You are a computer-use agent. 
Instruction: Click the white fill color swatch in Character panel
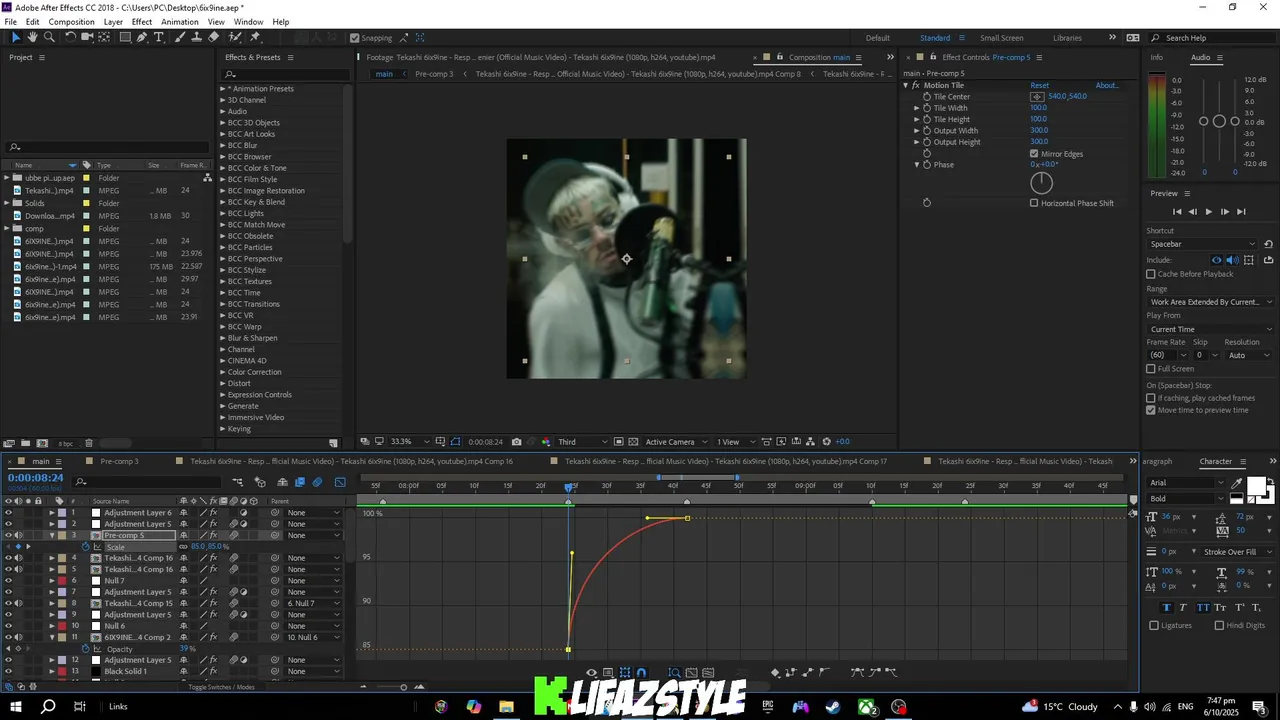(x=1255, y=486)
